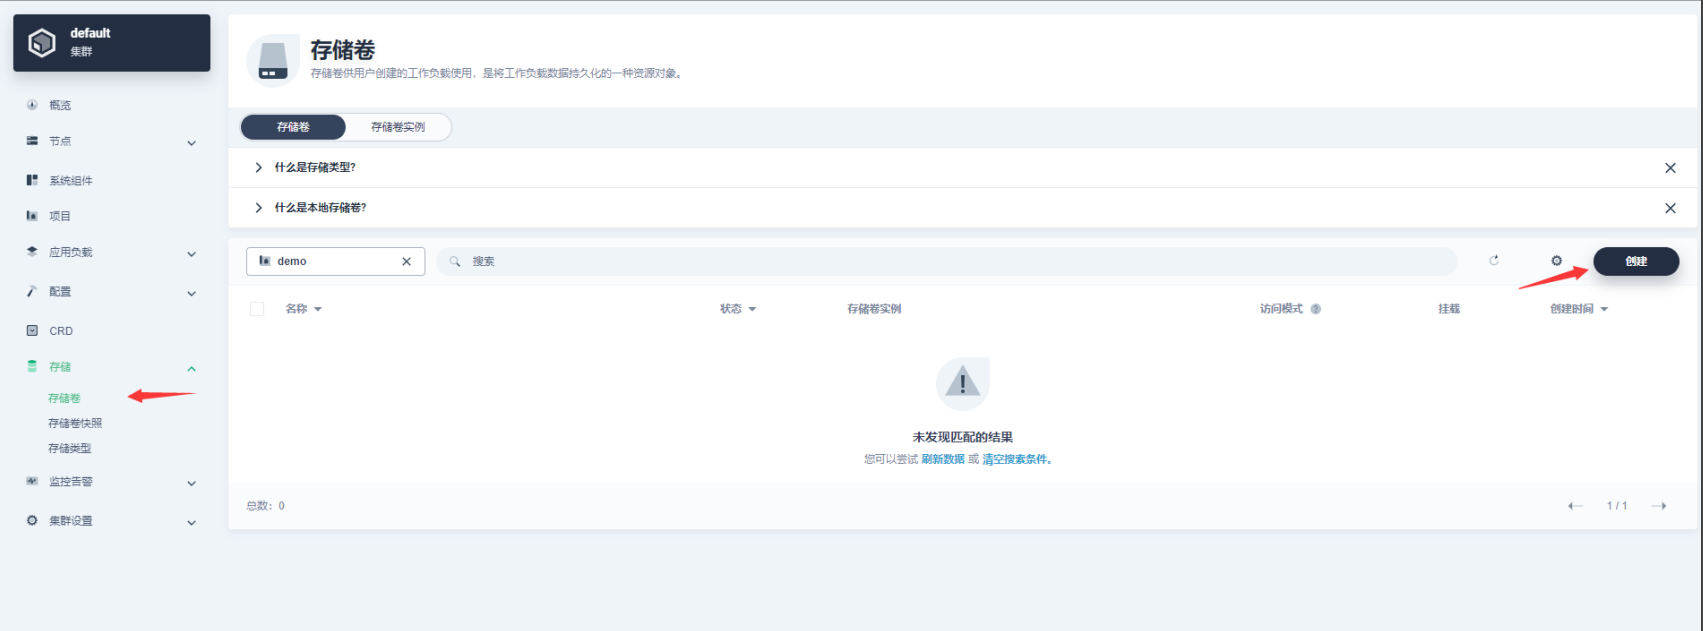The width and height of the screenshot is (1703, 631).
Task: Expand the 什么是本地存储卷 section
Action: pos(259,208)
